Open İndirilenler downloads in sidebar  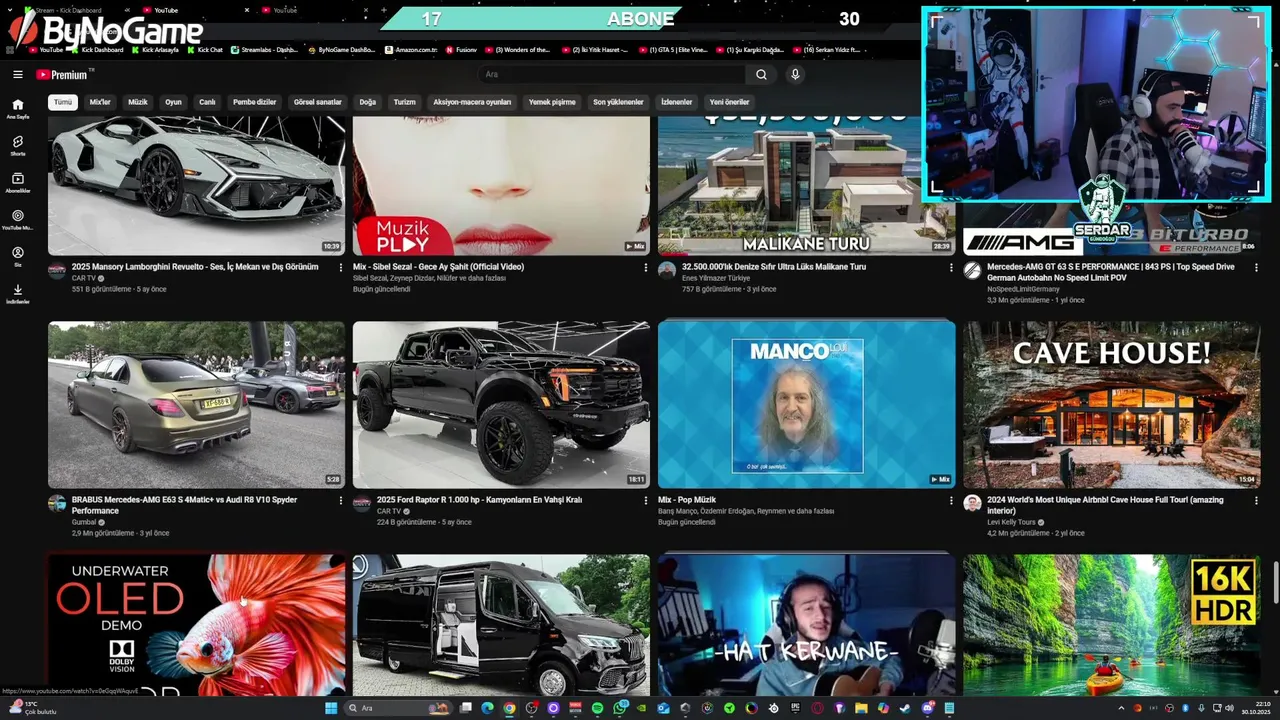(17, 293)
